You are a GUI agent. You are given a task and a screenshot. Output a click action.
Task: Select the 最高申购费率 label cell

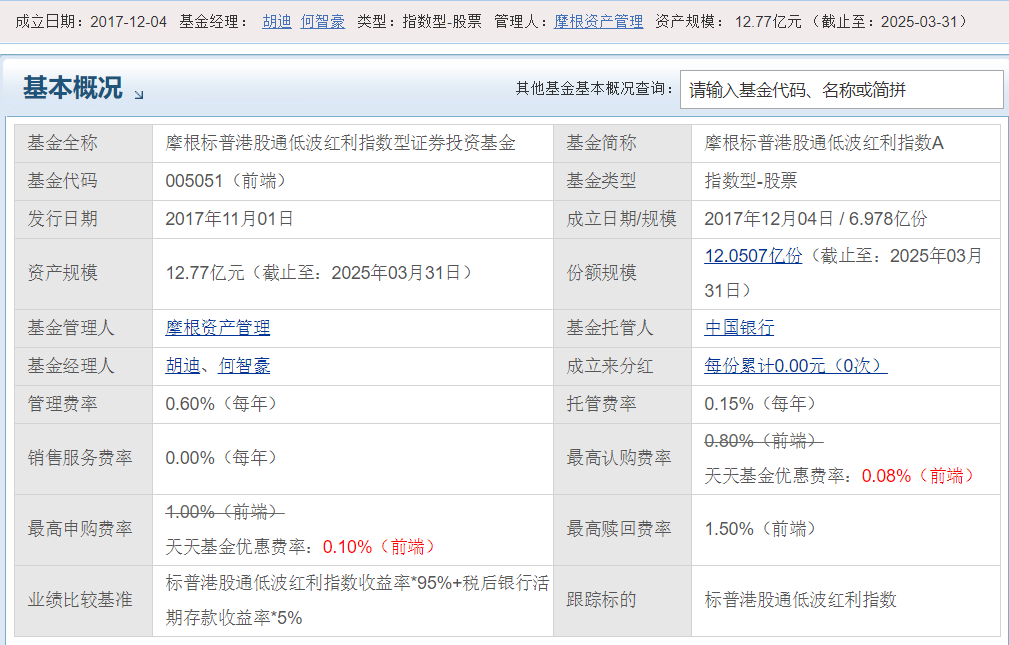coord(84,529)
